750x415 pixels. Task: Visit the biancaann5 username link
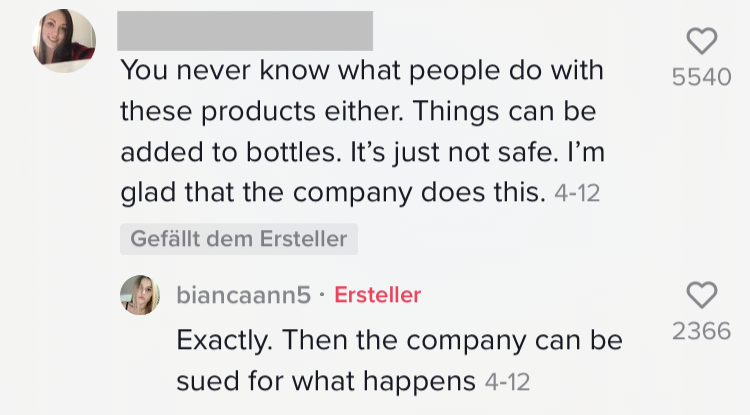(x=243, y=295)
